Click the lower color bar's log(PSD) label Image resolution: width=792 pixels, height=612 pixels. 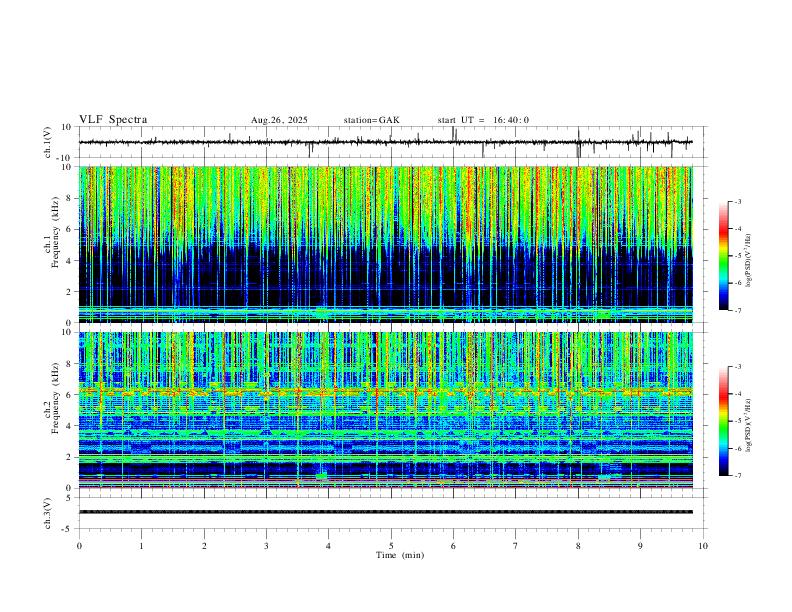(749, 425)
